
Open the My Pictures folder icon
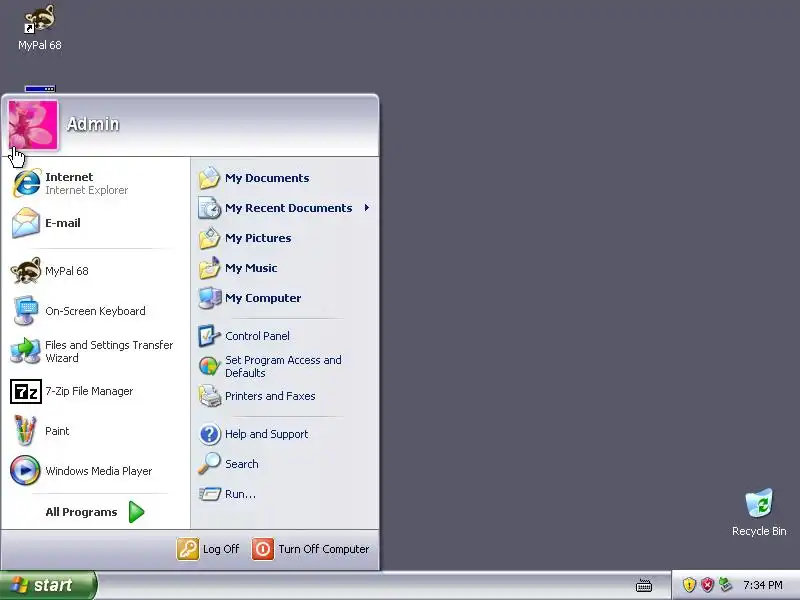[x=209, y=238]
